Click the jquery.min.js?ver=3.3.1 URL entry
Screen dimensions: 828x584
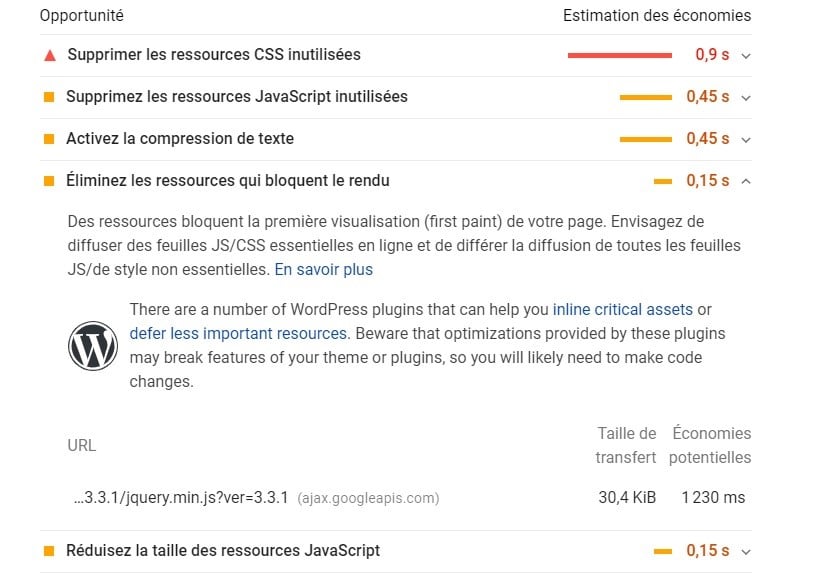click(x=181, y=497)
